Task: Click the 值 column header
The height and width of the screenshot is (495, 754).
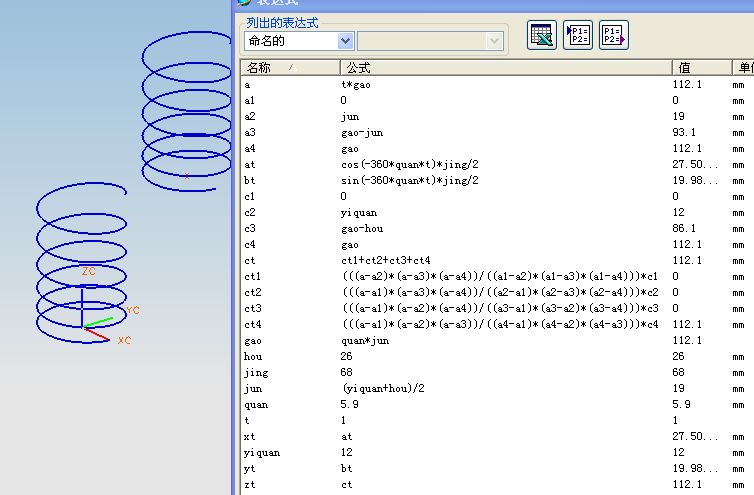Action: [x=702, y=68]
